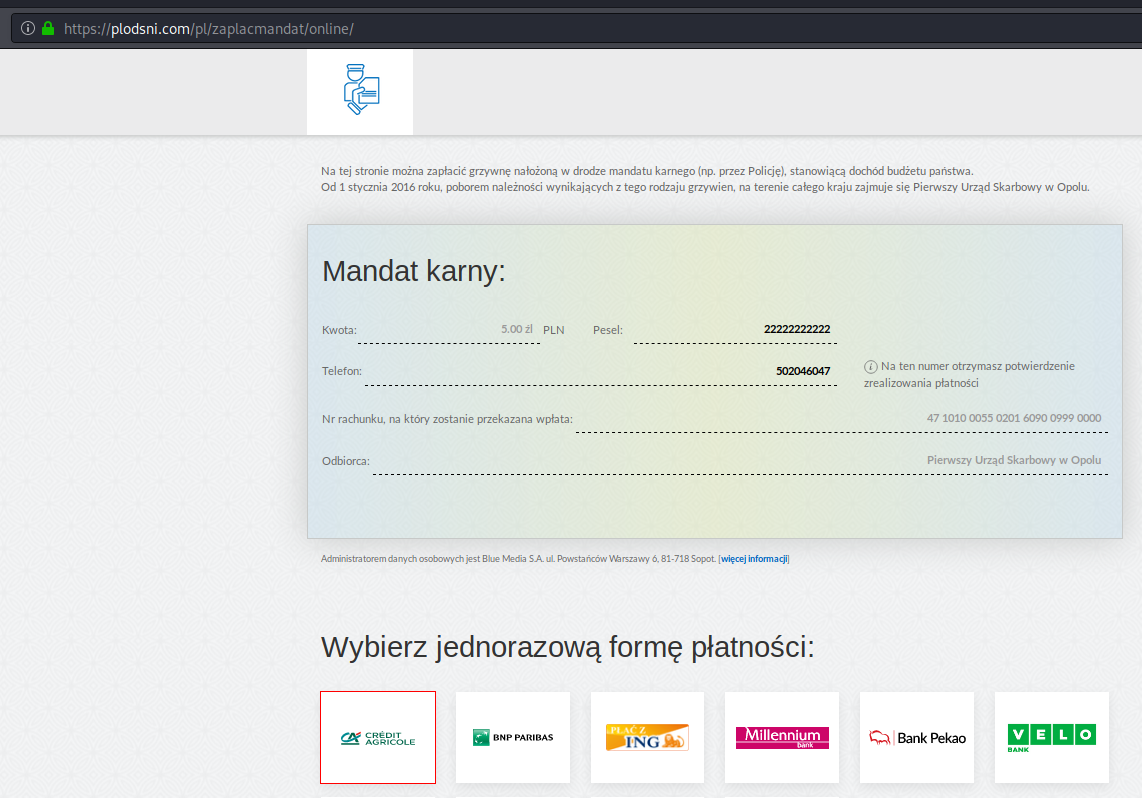Choose Millennium bank payment tile
Viewport: 1142px width, 798px height.
(782, 738)
